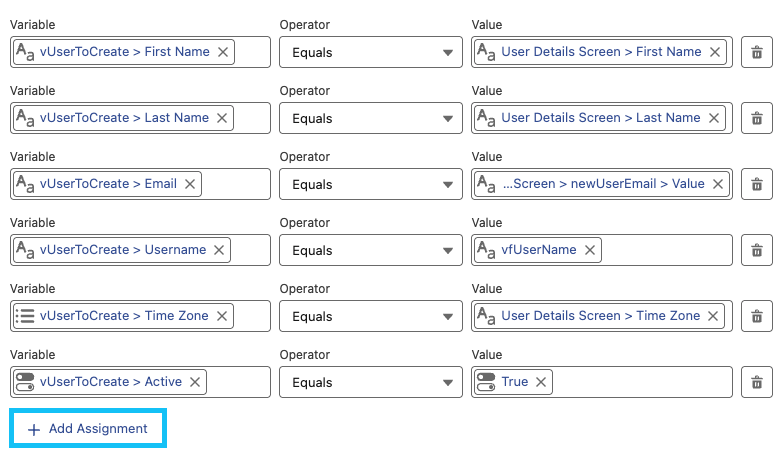
Task: Click Add Assignment button
Action: (88, 429)
